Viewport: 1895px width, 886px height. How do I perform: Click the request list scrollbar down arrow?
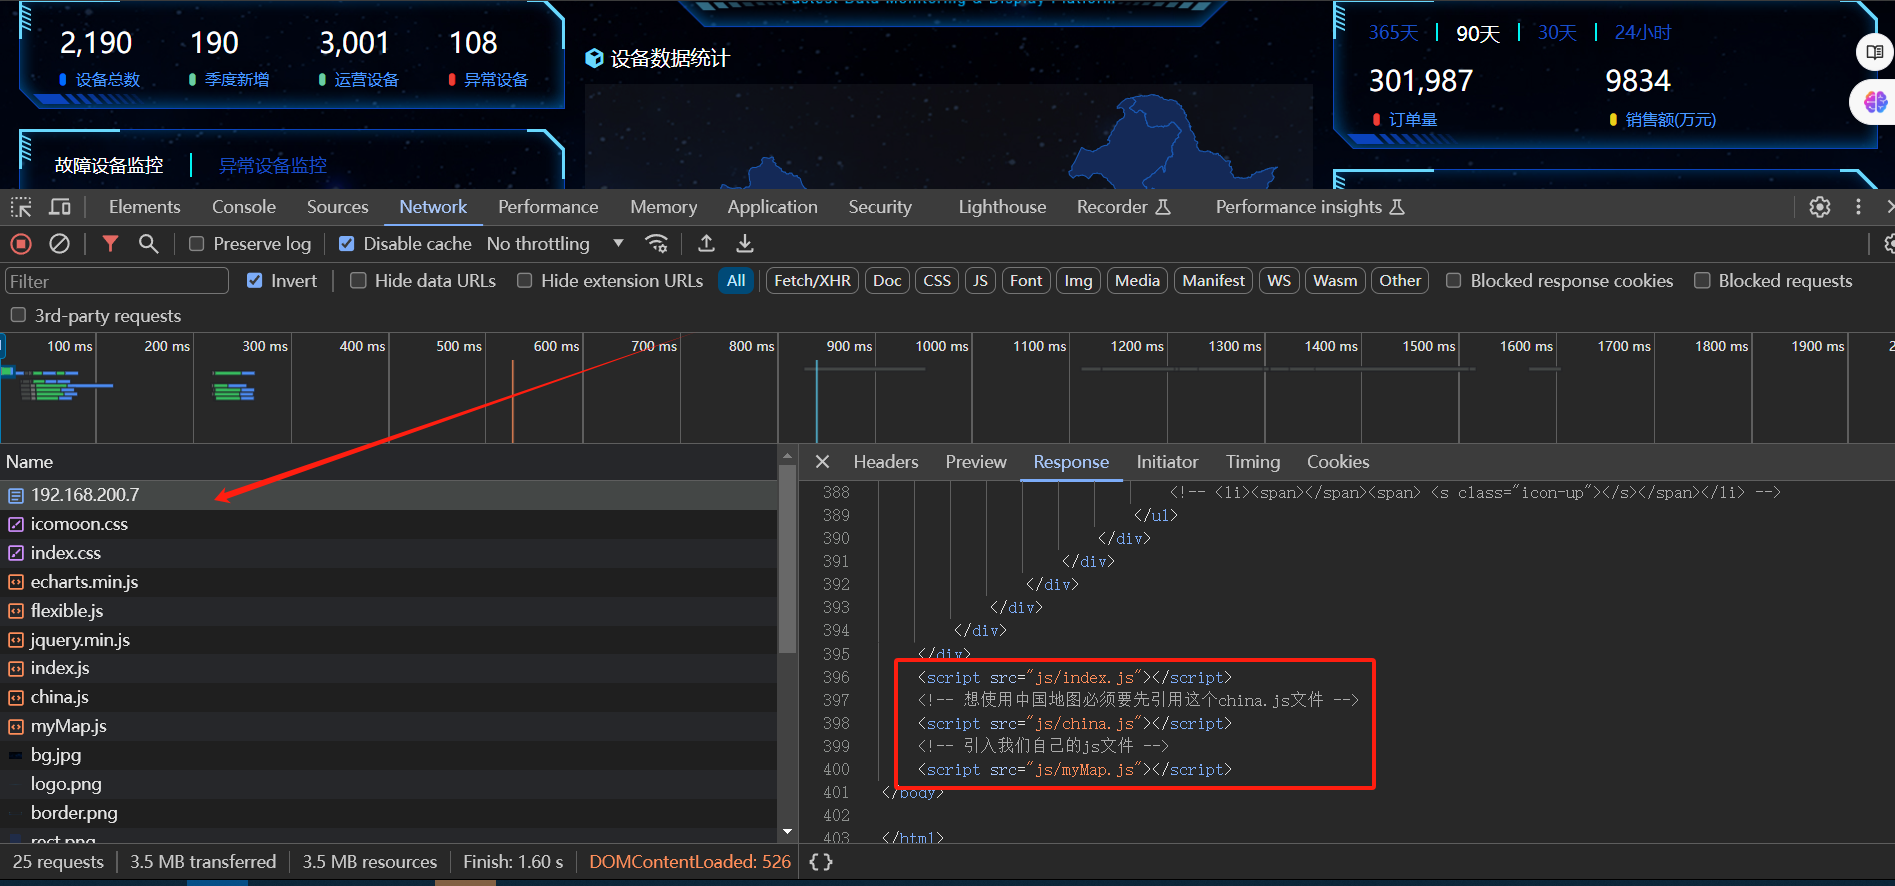click(787, 832)
